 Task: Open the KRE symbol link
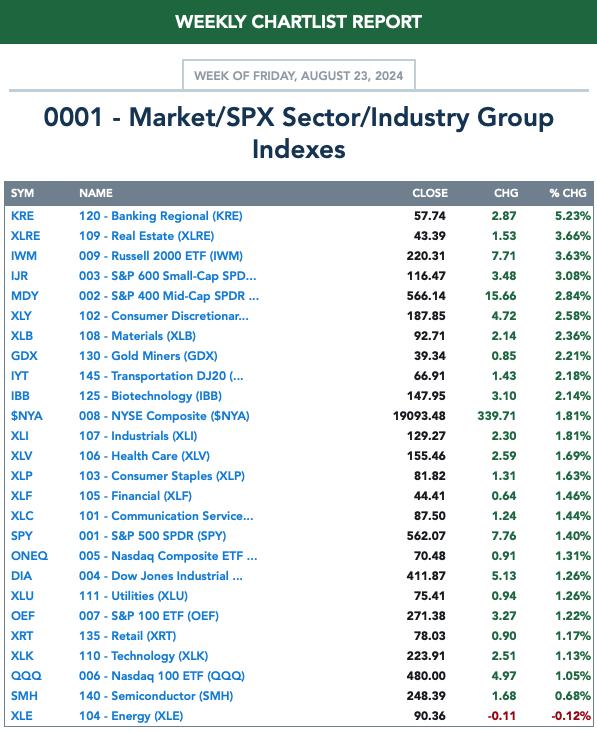pos(22,216)
